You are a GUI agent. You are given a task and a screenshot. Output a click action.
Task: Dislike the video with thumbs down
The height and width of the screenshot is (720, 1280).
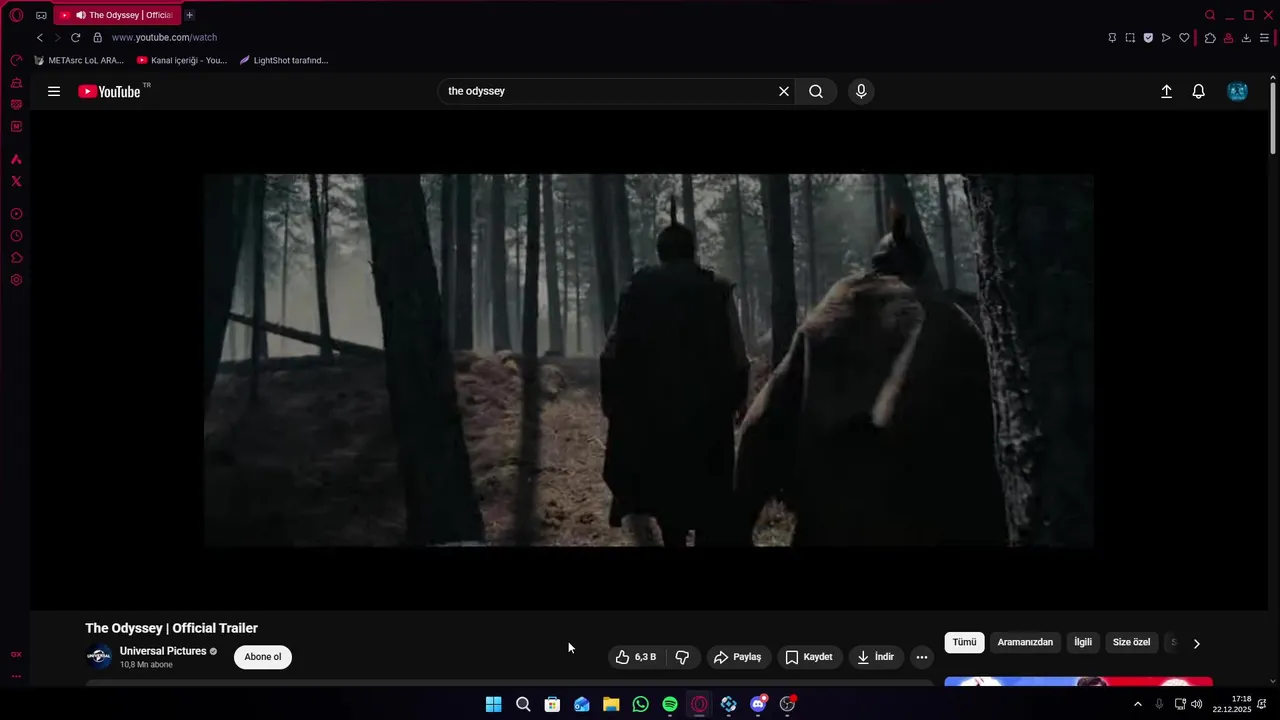coord(682,657)
